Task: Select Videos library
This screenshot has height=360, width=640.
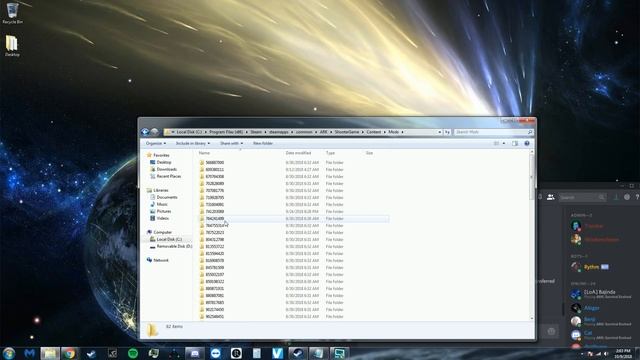Action: point(159,218)
